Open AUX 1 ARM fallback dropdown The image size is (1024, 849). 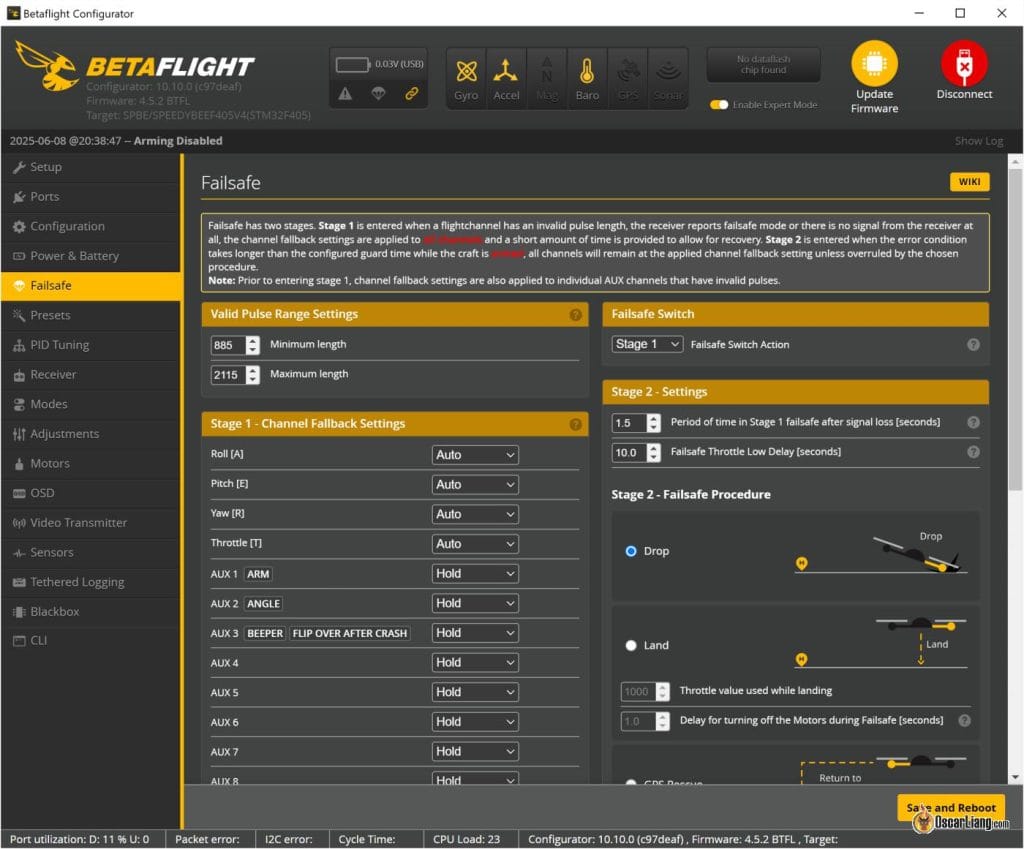point(475,574)
